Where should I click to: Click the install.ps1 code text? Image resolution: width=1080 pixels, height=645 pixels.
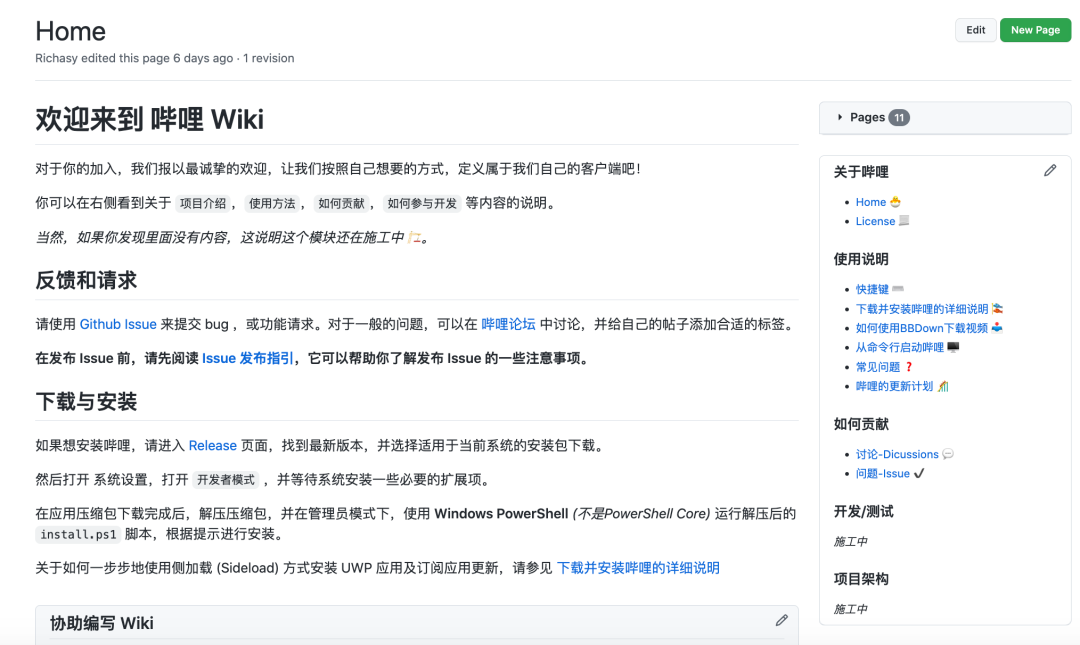click(78, 534)
